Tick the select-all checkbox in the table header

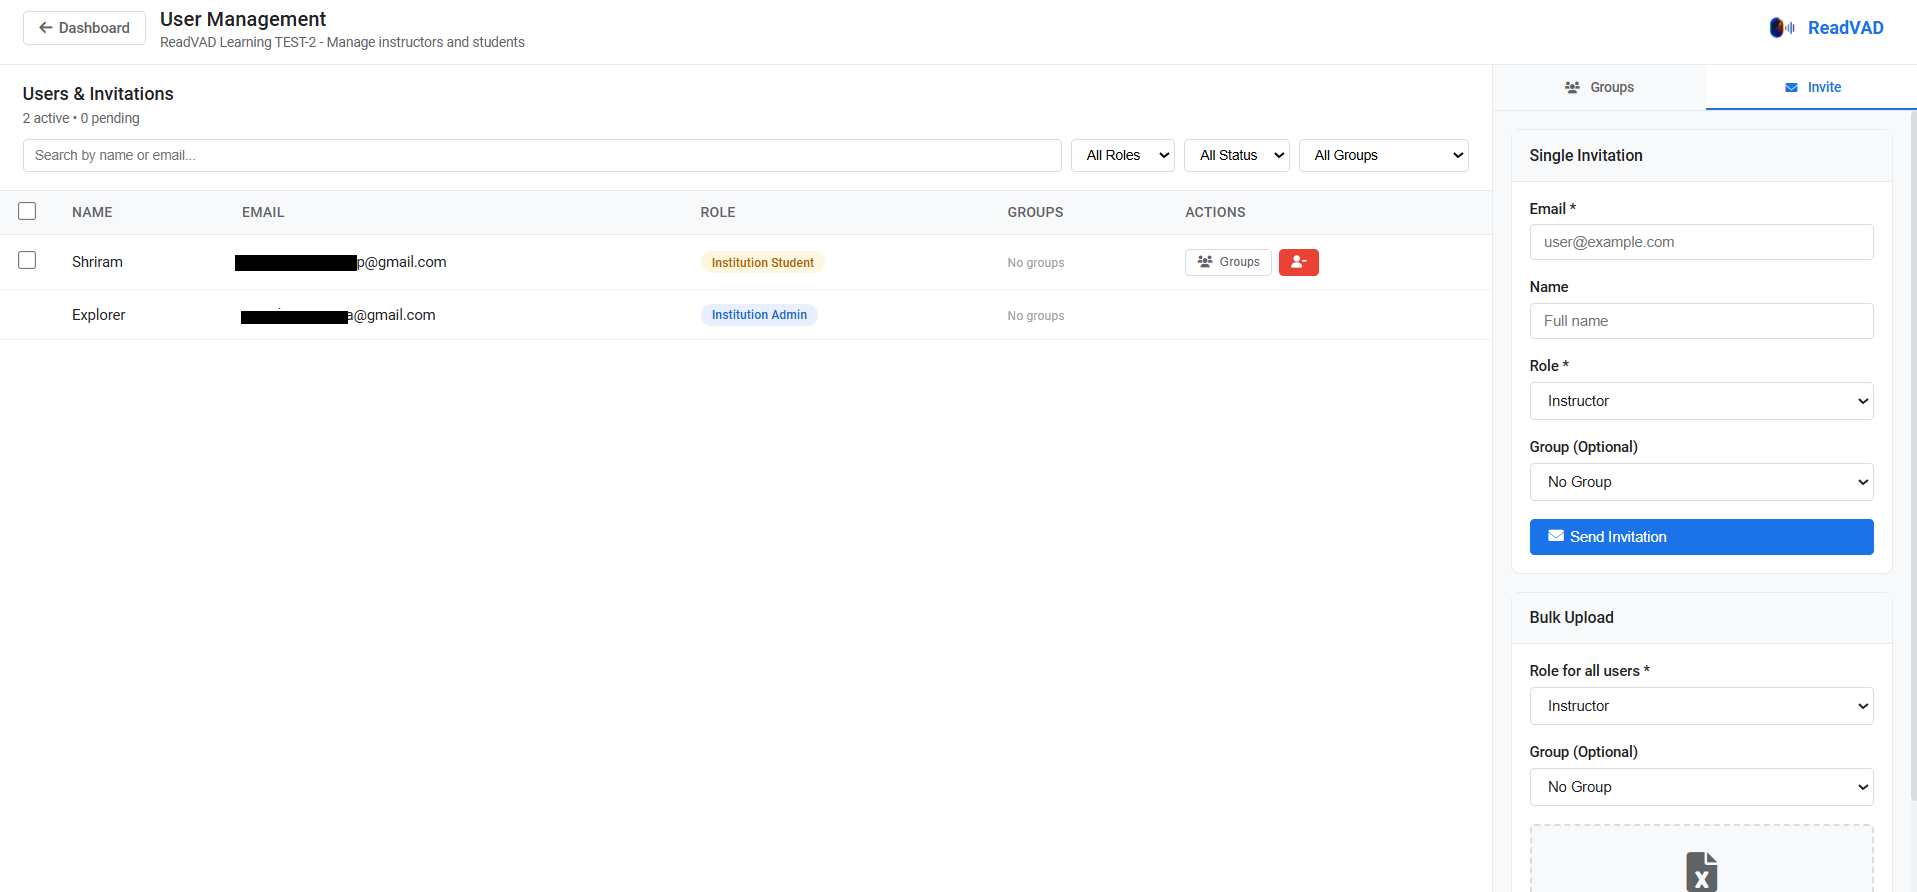click(27, 211)
